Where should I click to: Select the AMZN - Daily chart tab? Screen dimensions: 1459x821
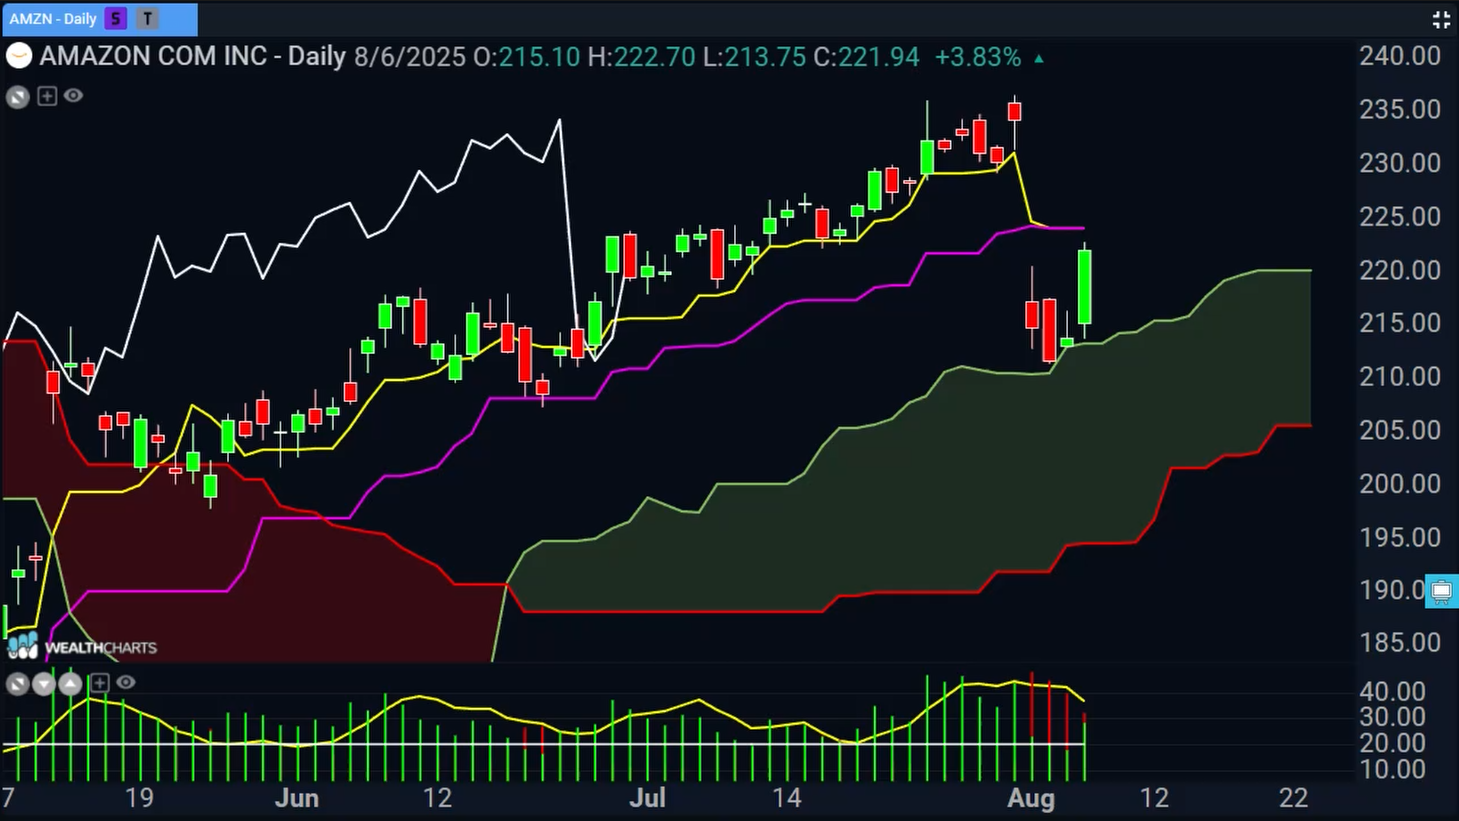click(99, 19)
